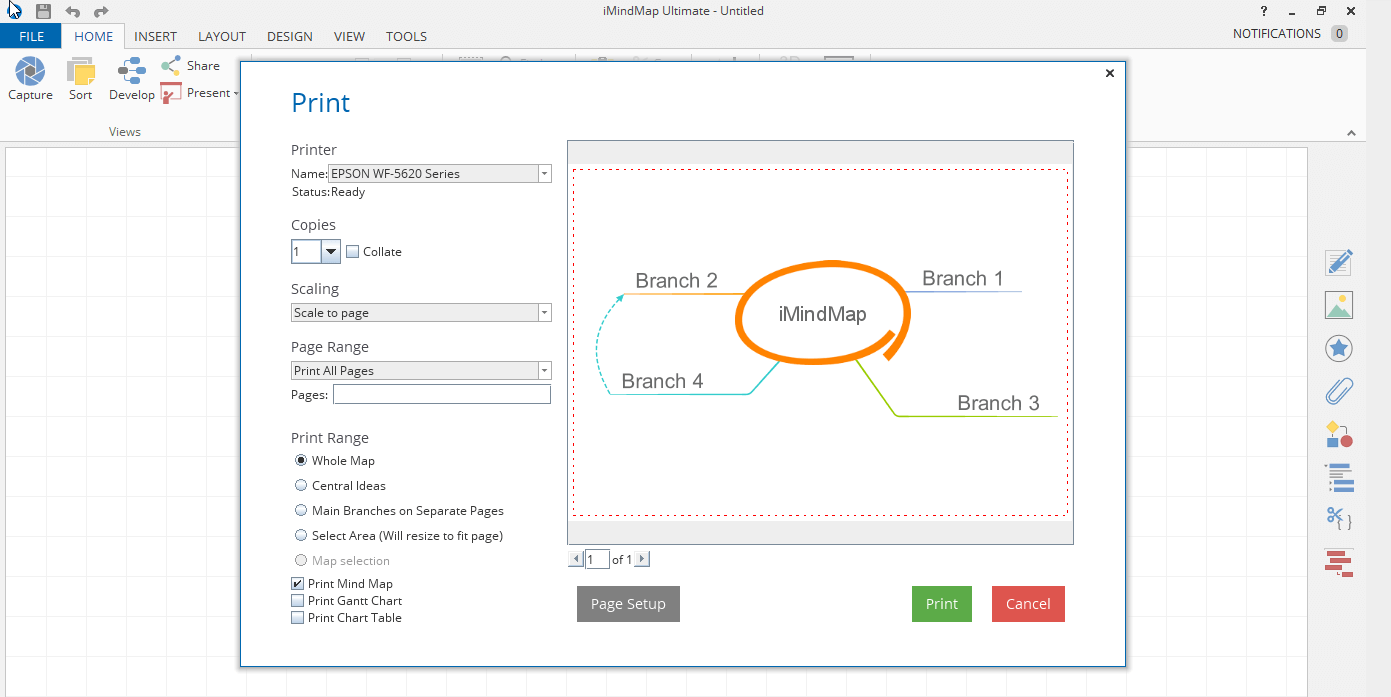This screenshot has width=1391, height=697.
Task: Click the Status: Ready text
Action: point(328,192)
